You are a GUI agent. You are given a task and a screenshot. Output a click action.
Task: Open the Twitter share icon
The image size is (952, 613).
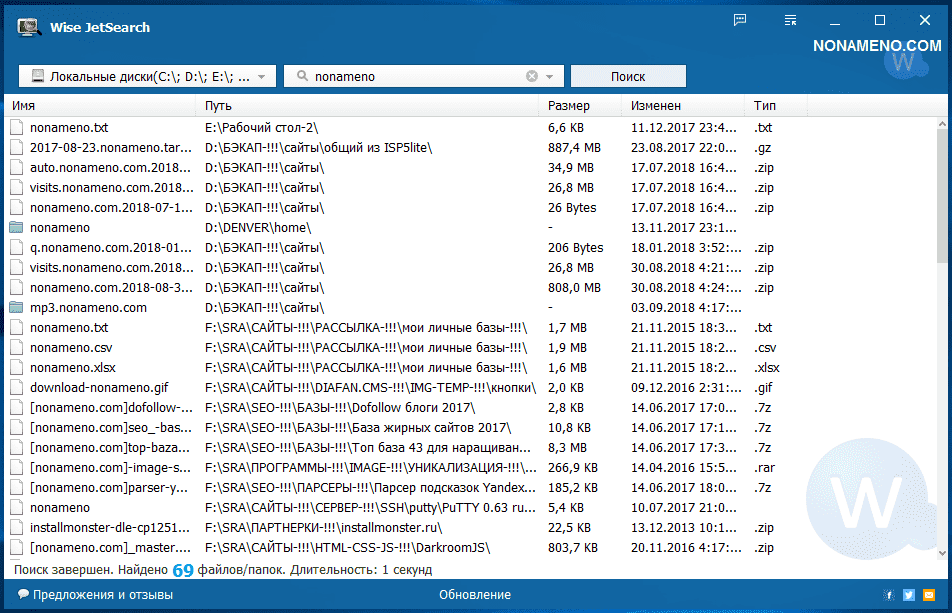click(909, 595)
